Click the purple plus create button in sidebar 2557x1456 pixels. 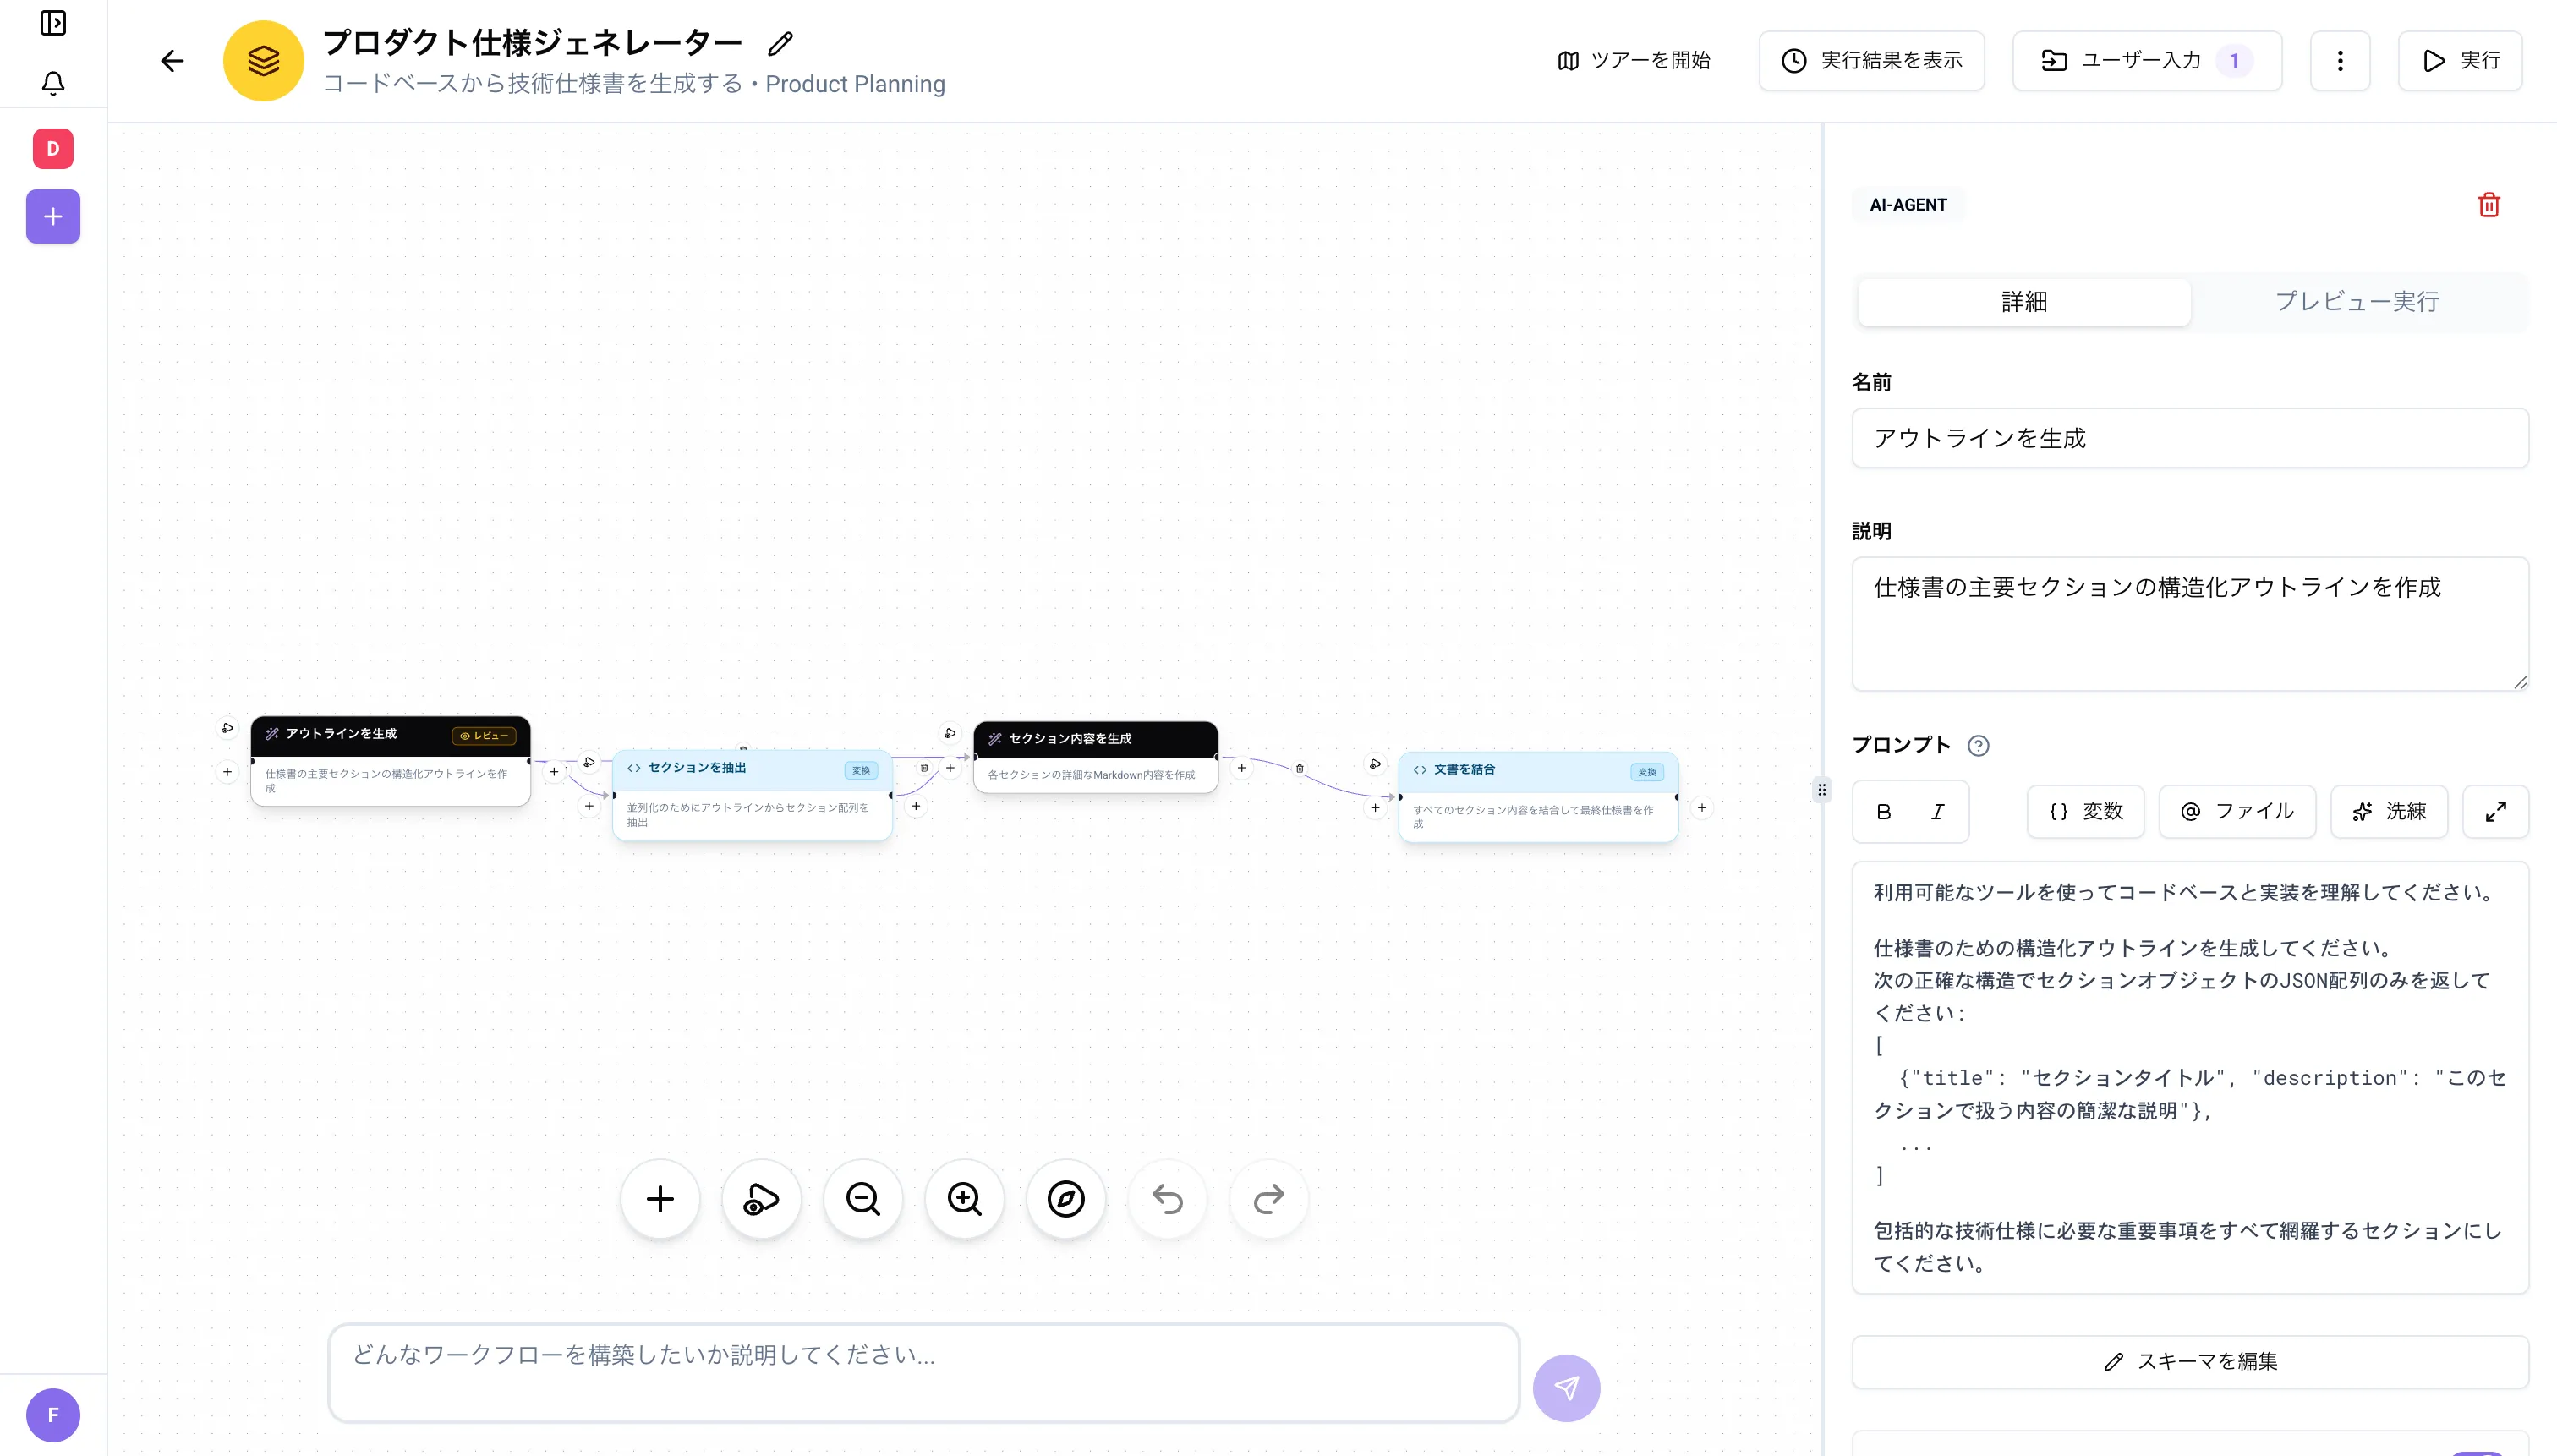point(53,216)
